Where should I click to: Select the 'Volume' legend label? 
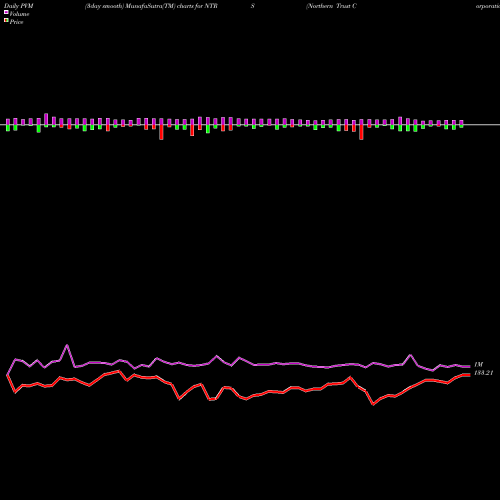[x=19, y=14]
